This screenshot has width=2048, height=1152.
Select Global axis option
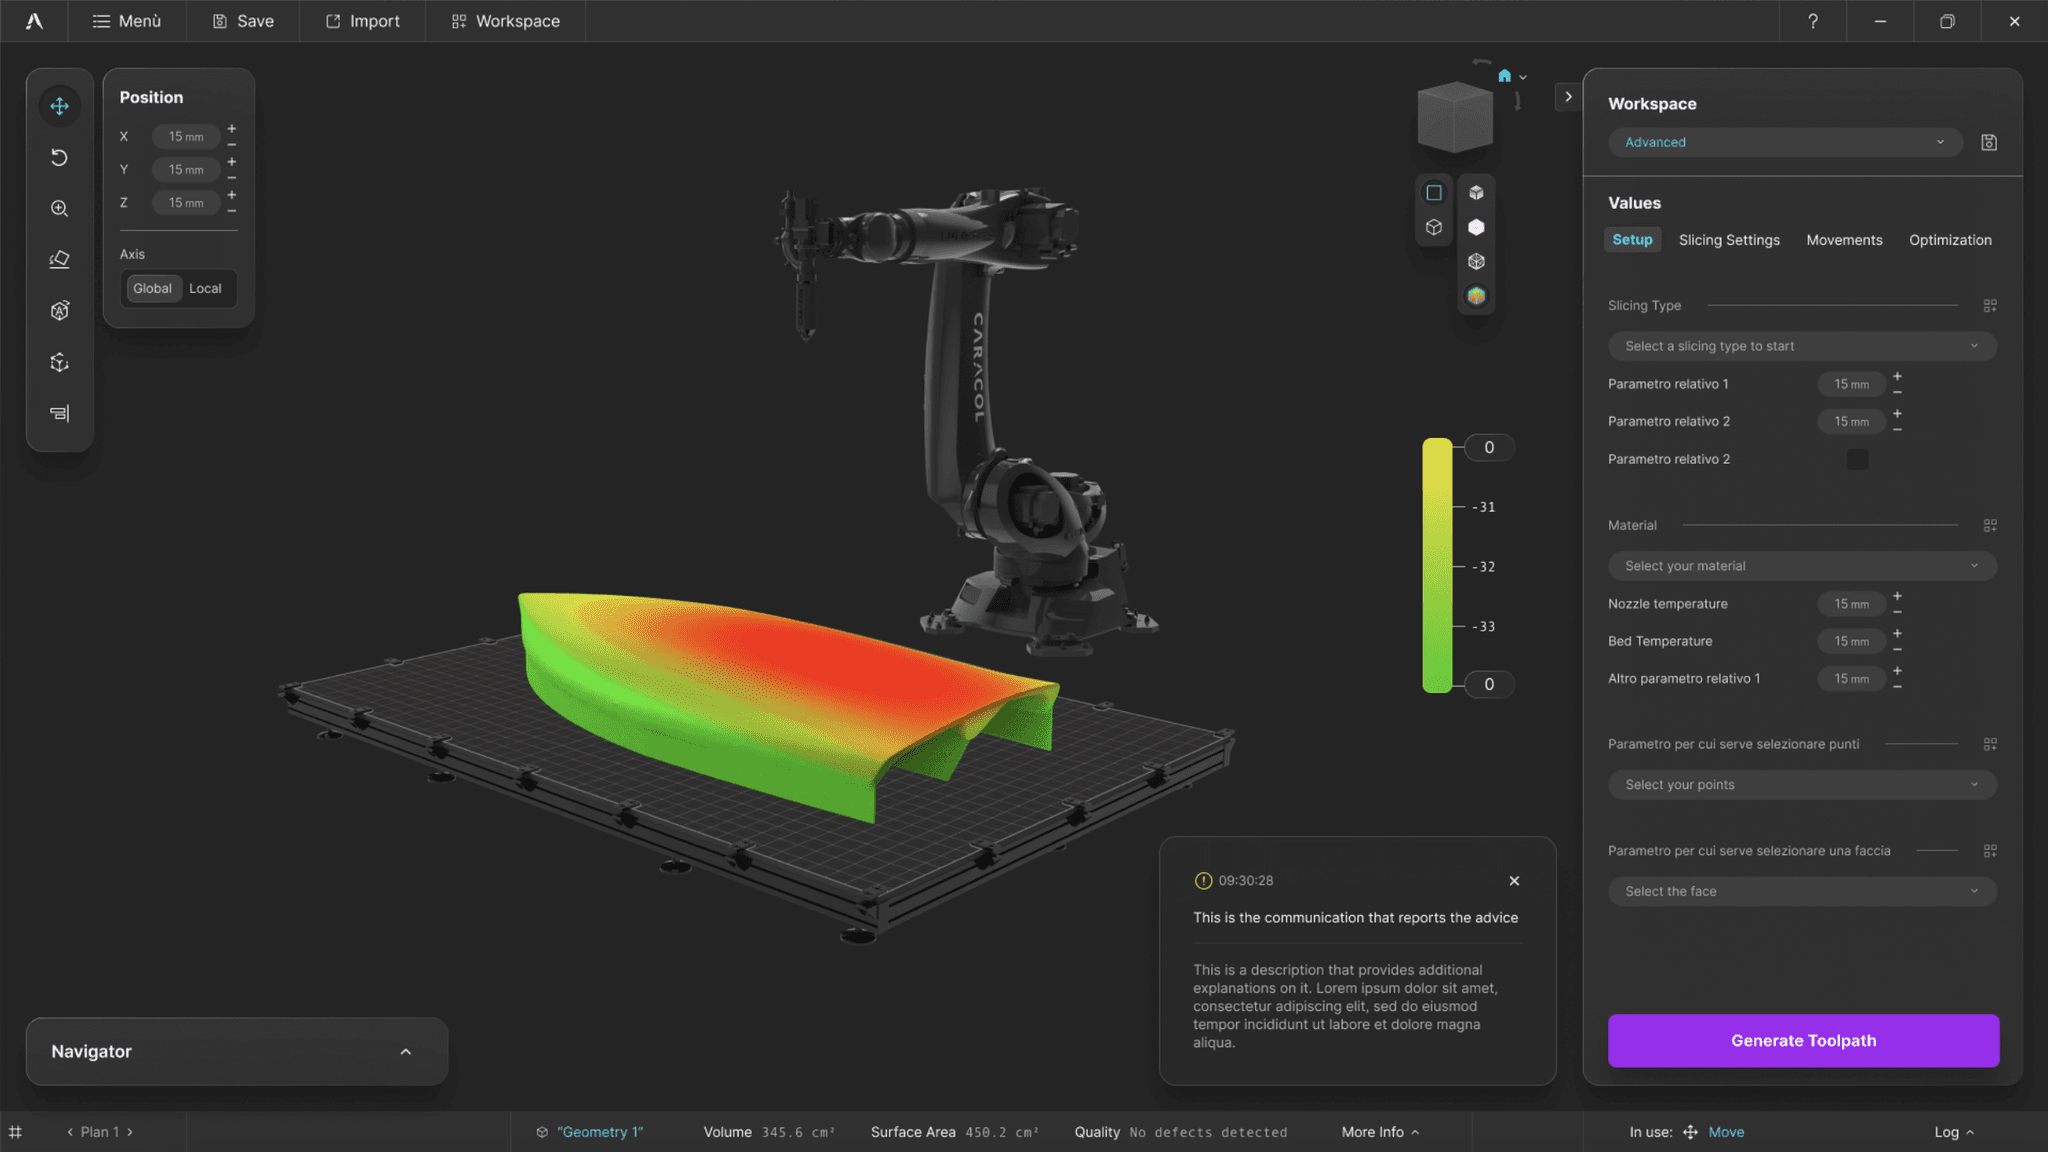pos(152,288)
